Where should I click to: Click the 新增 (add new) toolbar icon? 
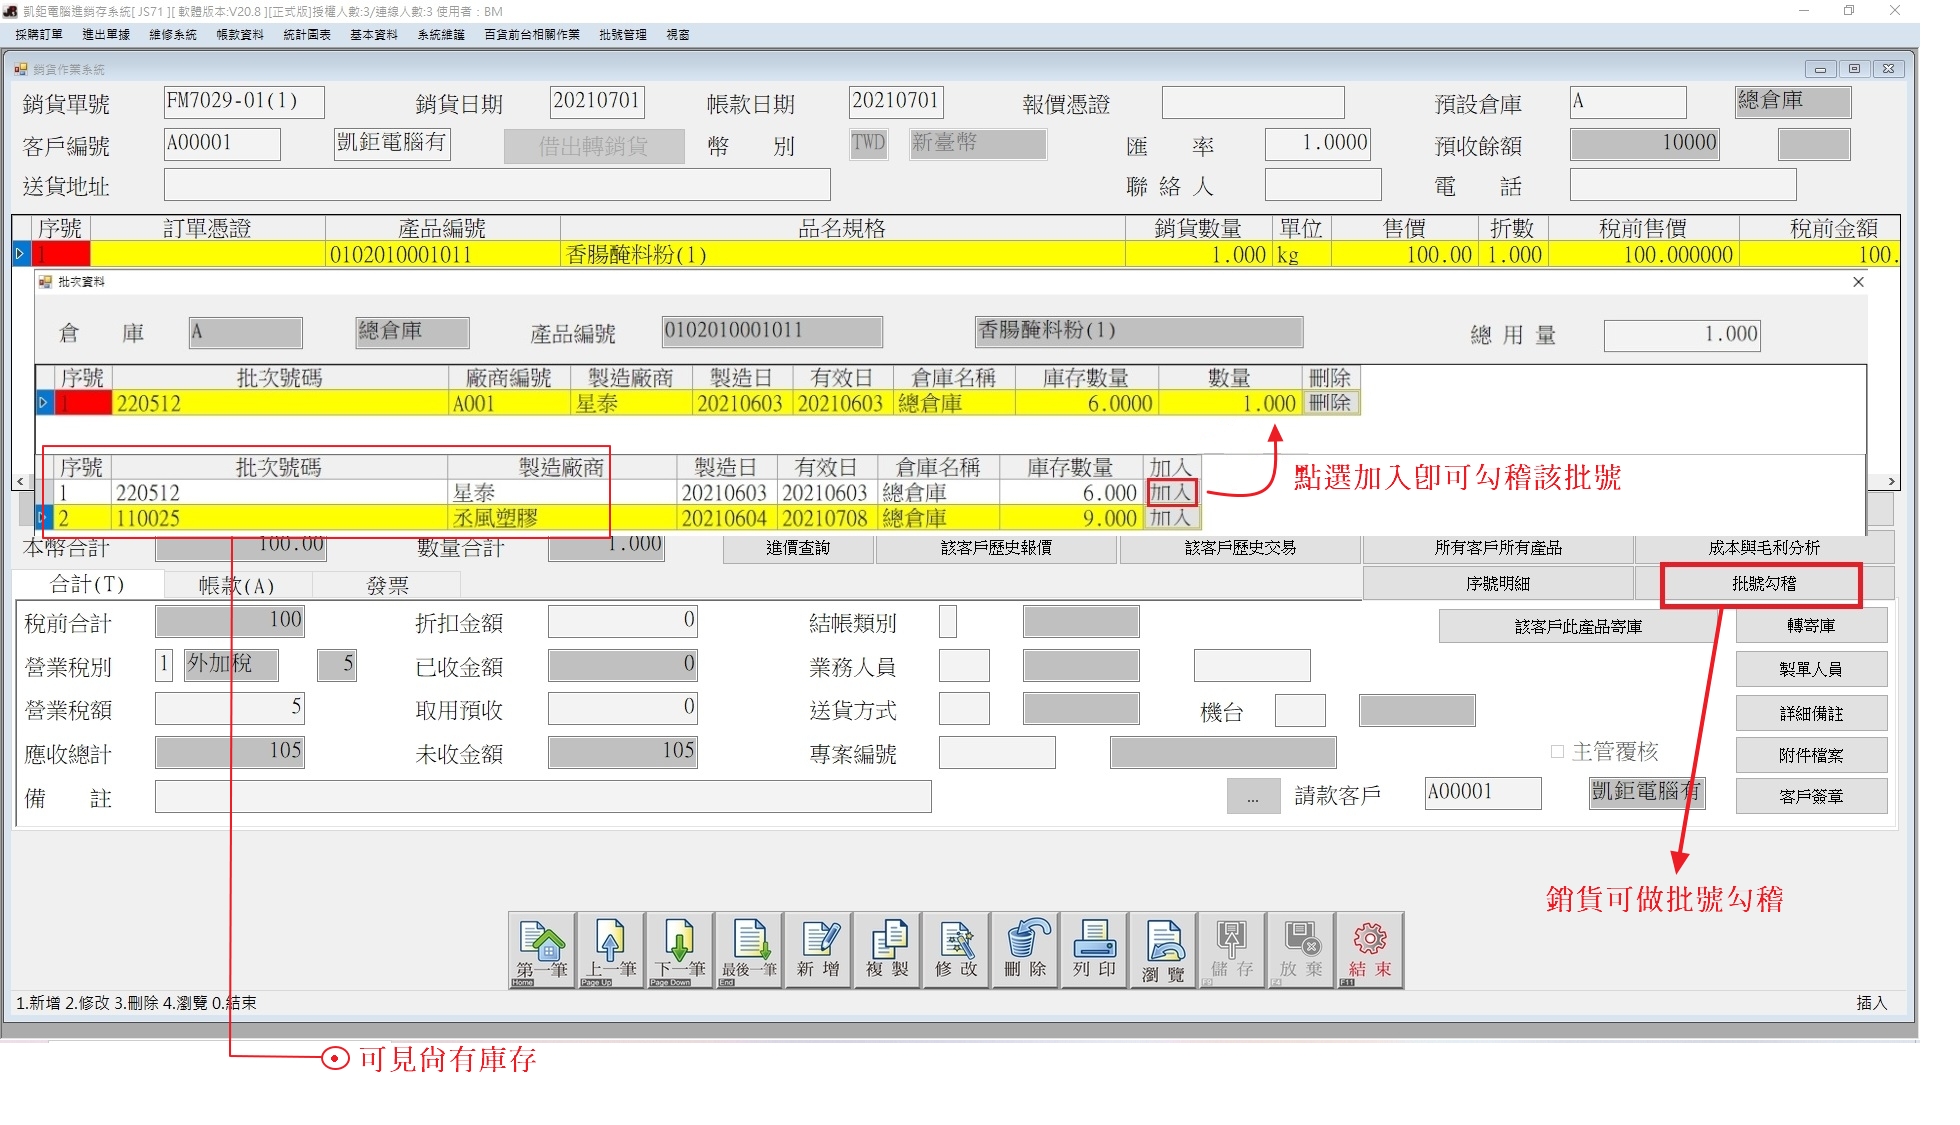[x=818, y=950]
